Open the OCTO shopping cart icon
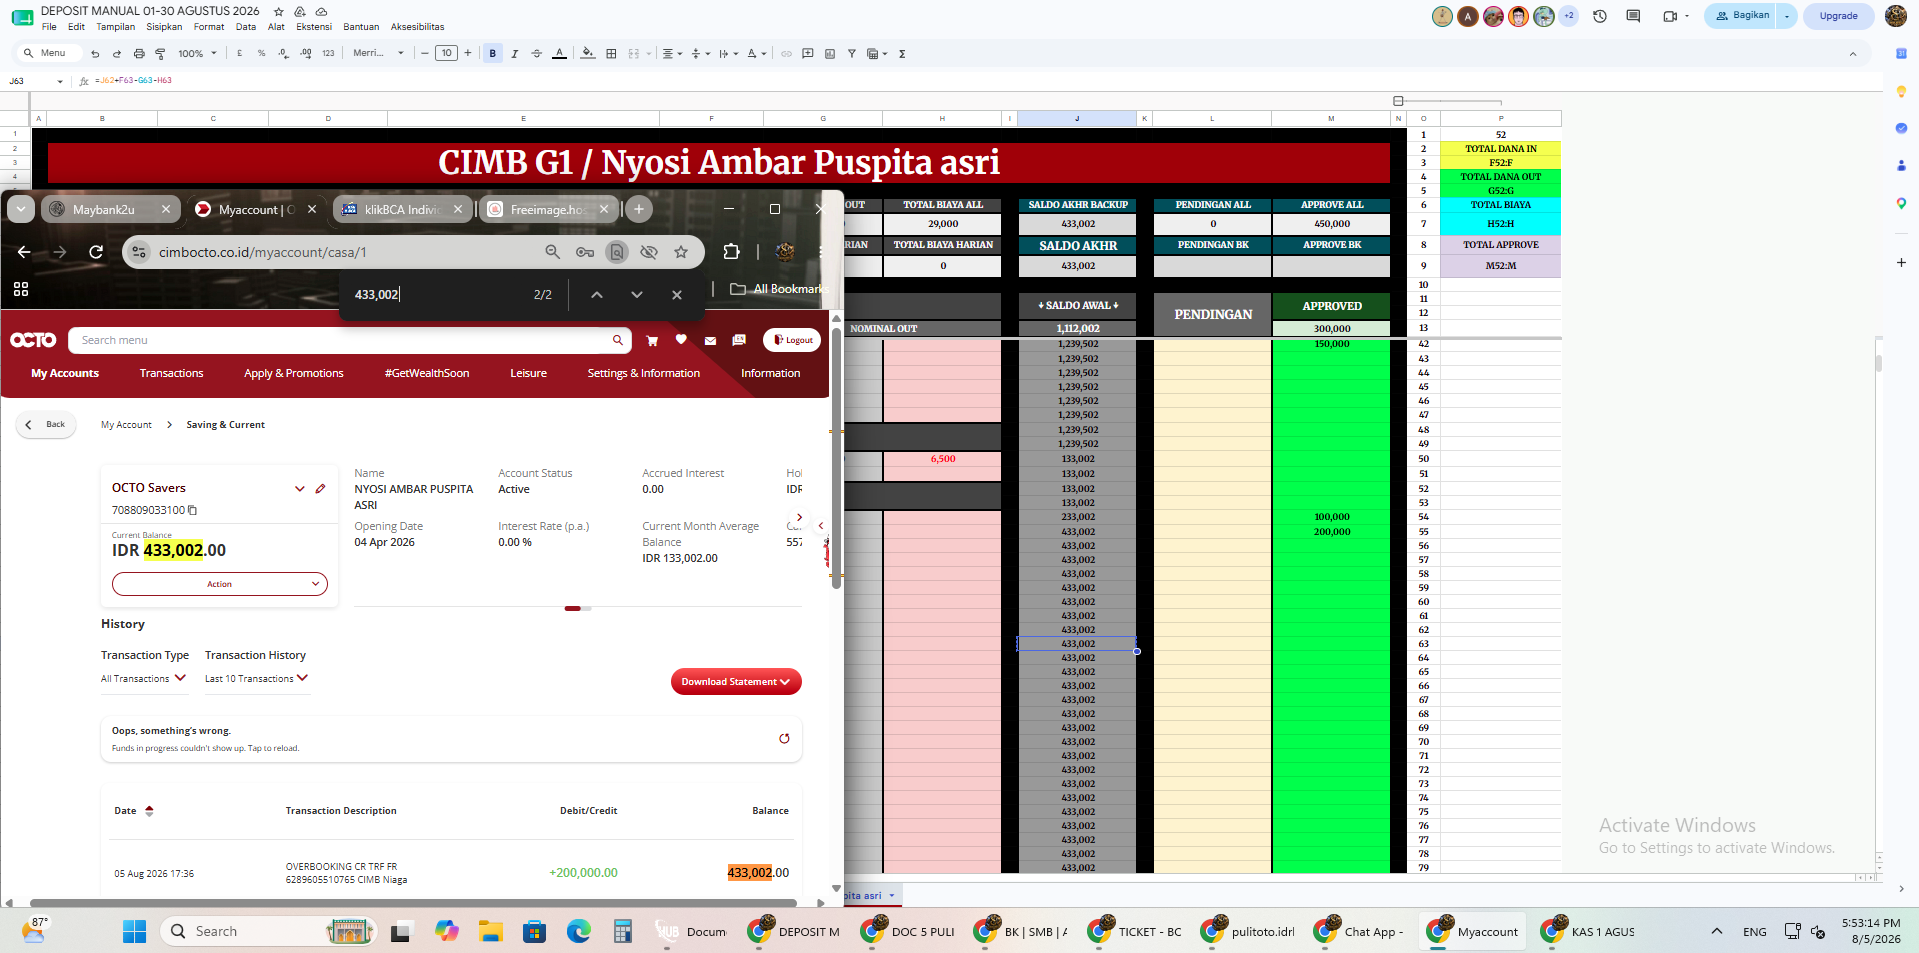Image resolution: width=1919 pixels, height=953 pixels. 652,340
